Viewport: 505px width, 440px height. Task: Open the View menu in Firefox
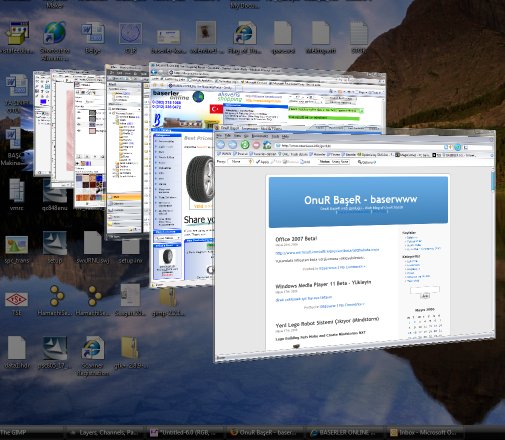click(237, 135)
